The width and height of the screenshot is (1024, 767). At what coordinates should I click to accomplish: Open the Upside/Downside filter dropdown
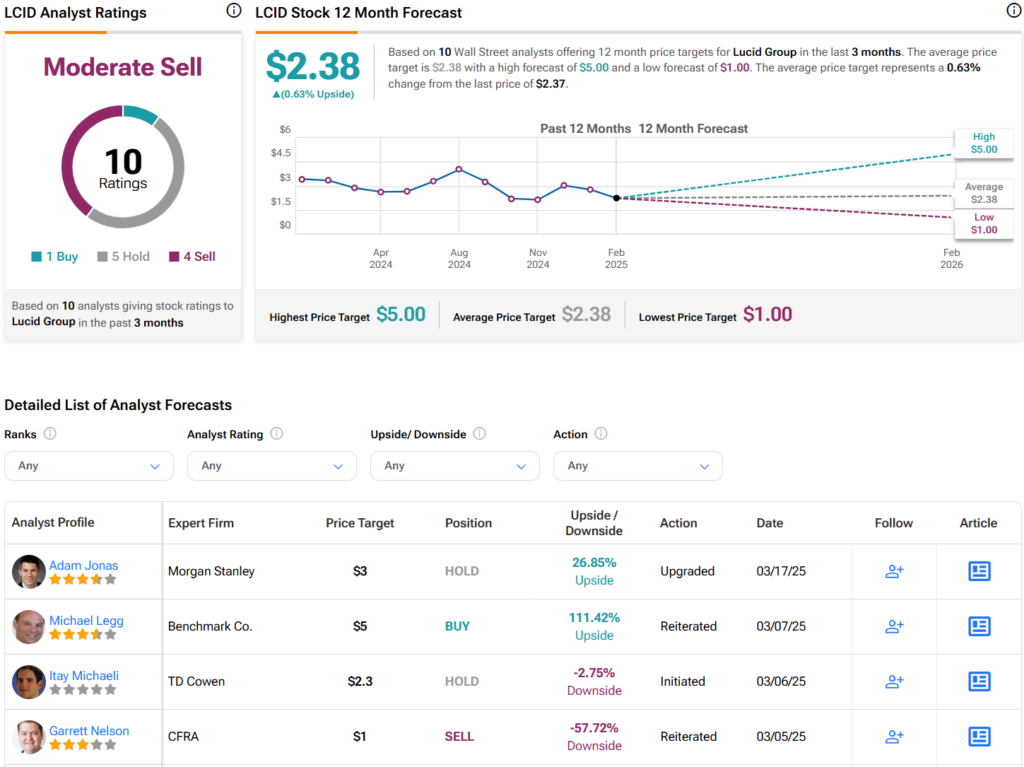point(455,466)
